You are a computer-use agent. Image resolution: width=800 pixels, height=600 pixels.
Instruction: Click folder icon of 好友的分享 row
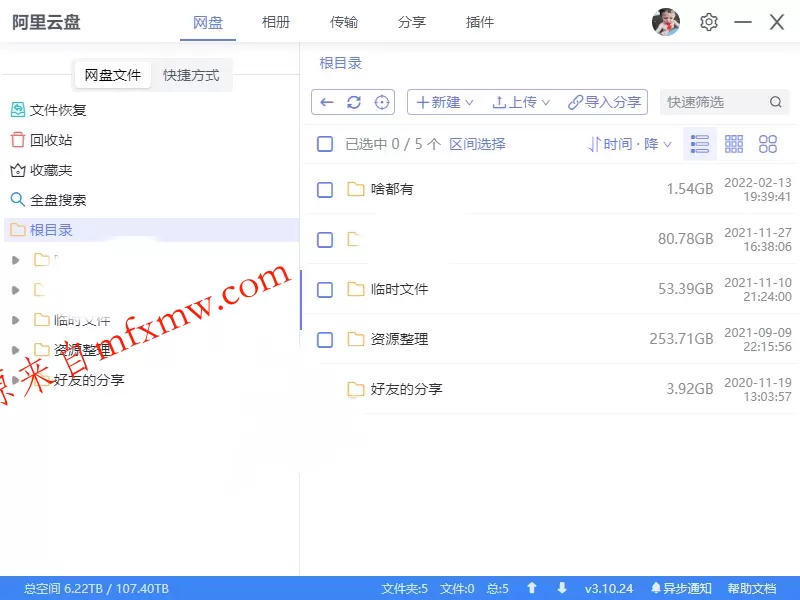pos(356,389)
